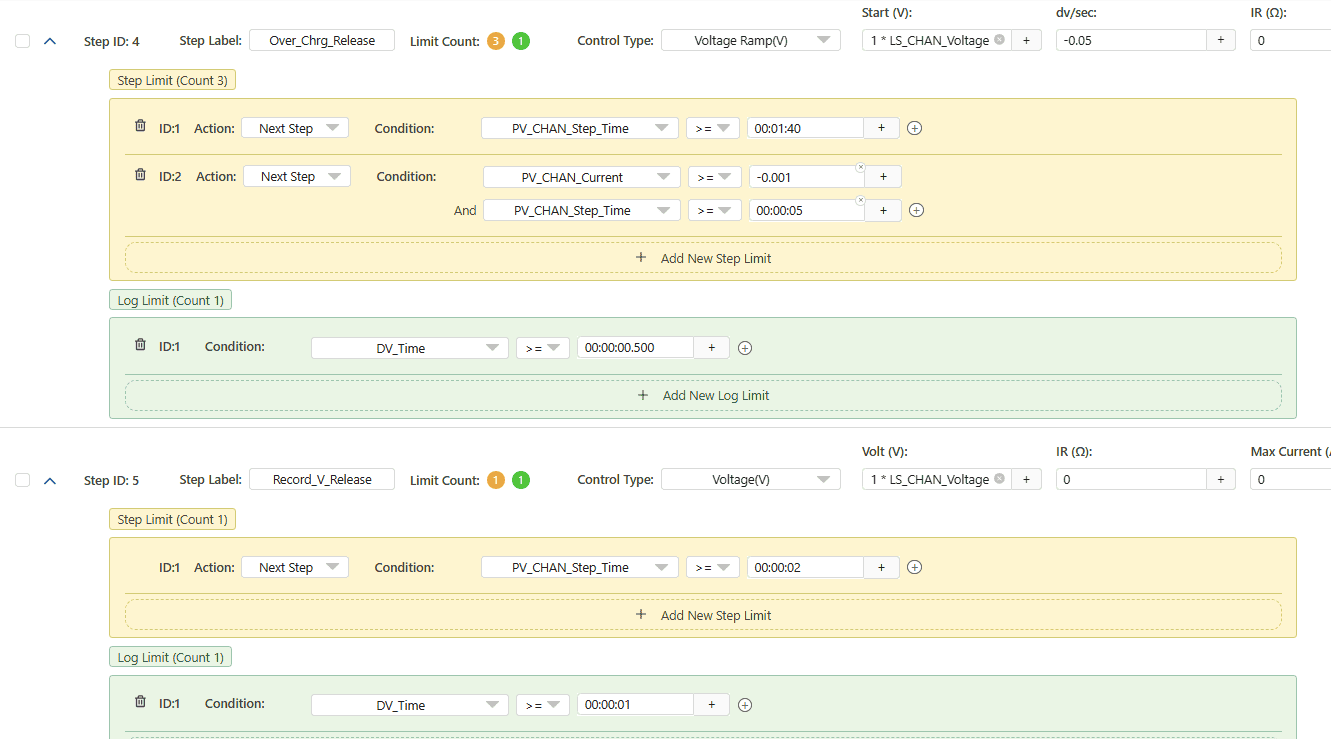Delete the DV_Time log limit in Step 4
Viewport: 1331px width, 739px height.
(x=140, y=345)
